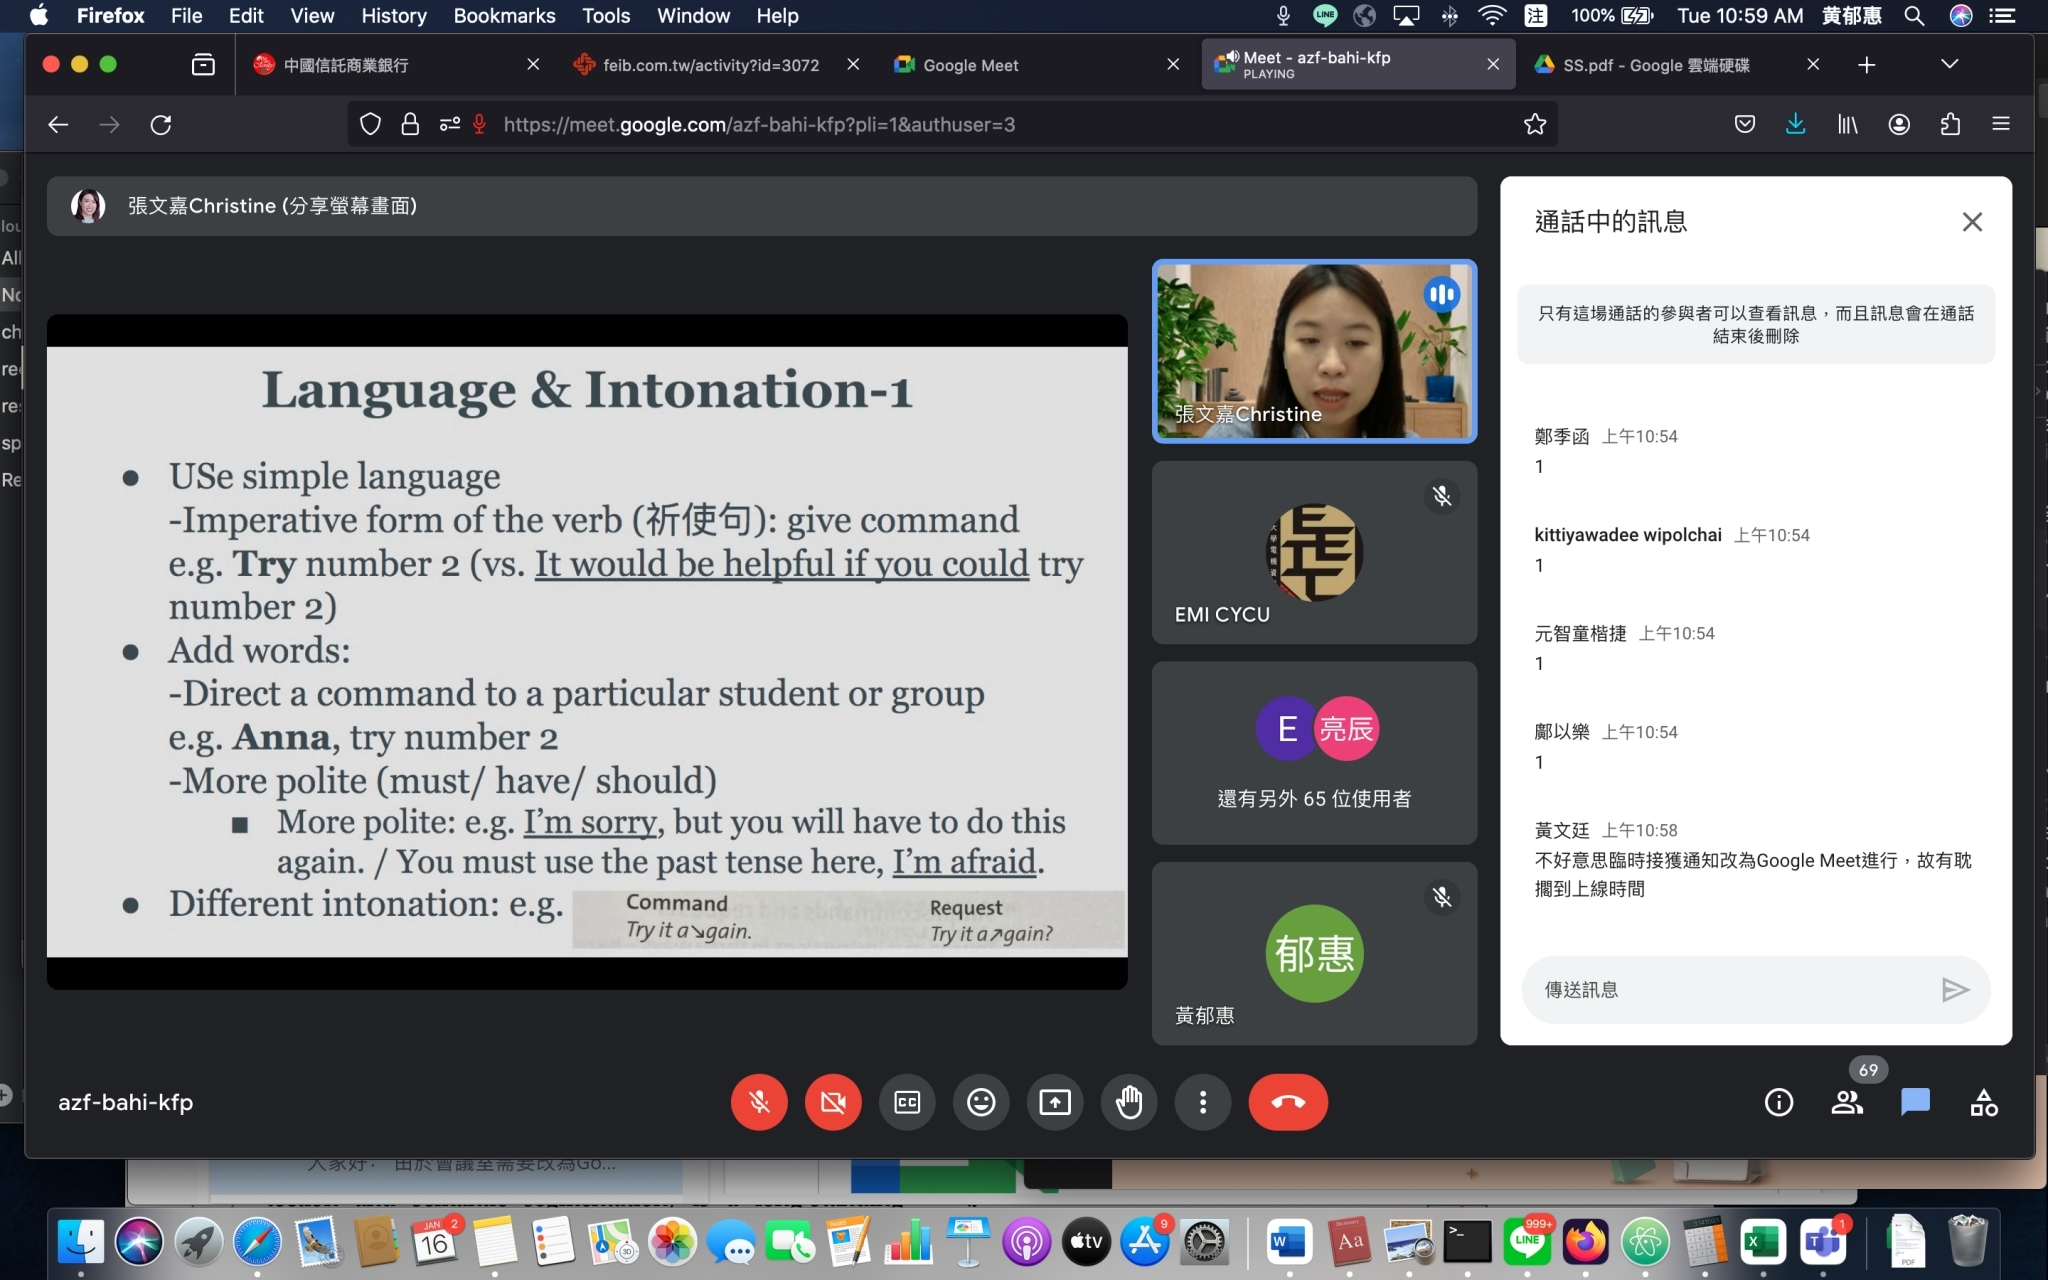Close the in-call messages panel

[1971, 222]
